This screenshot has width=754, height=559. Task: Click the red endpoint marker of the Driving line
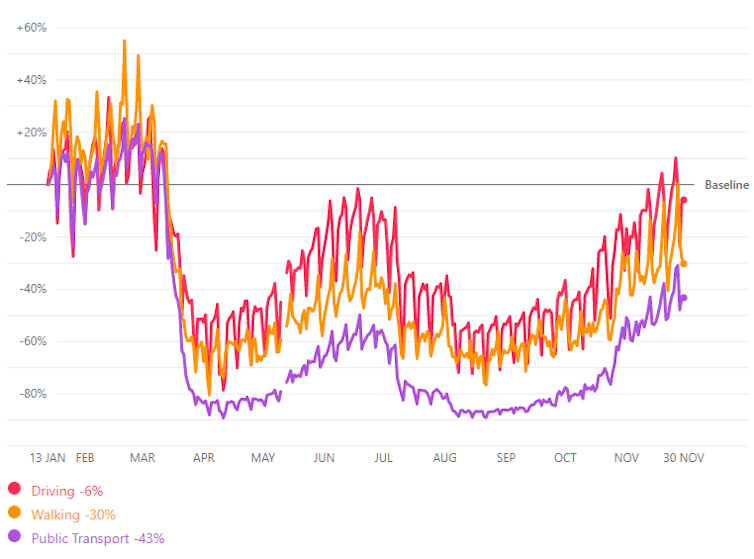(x=684, y=200)
